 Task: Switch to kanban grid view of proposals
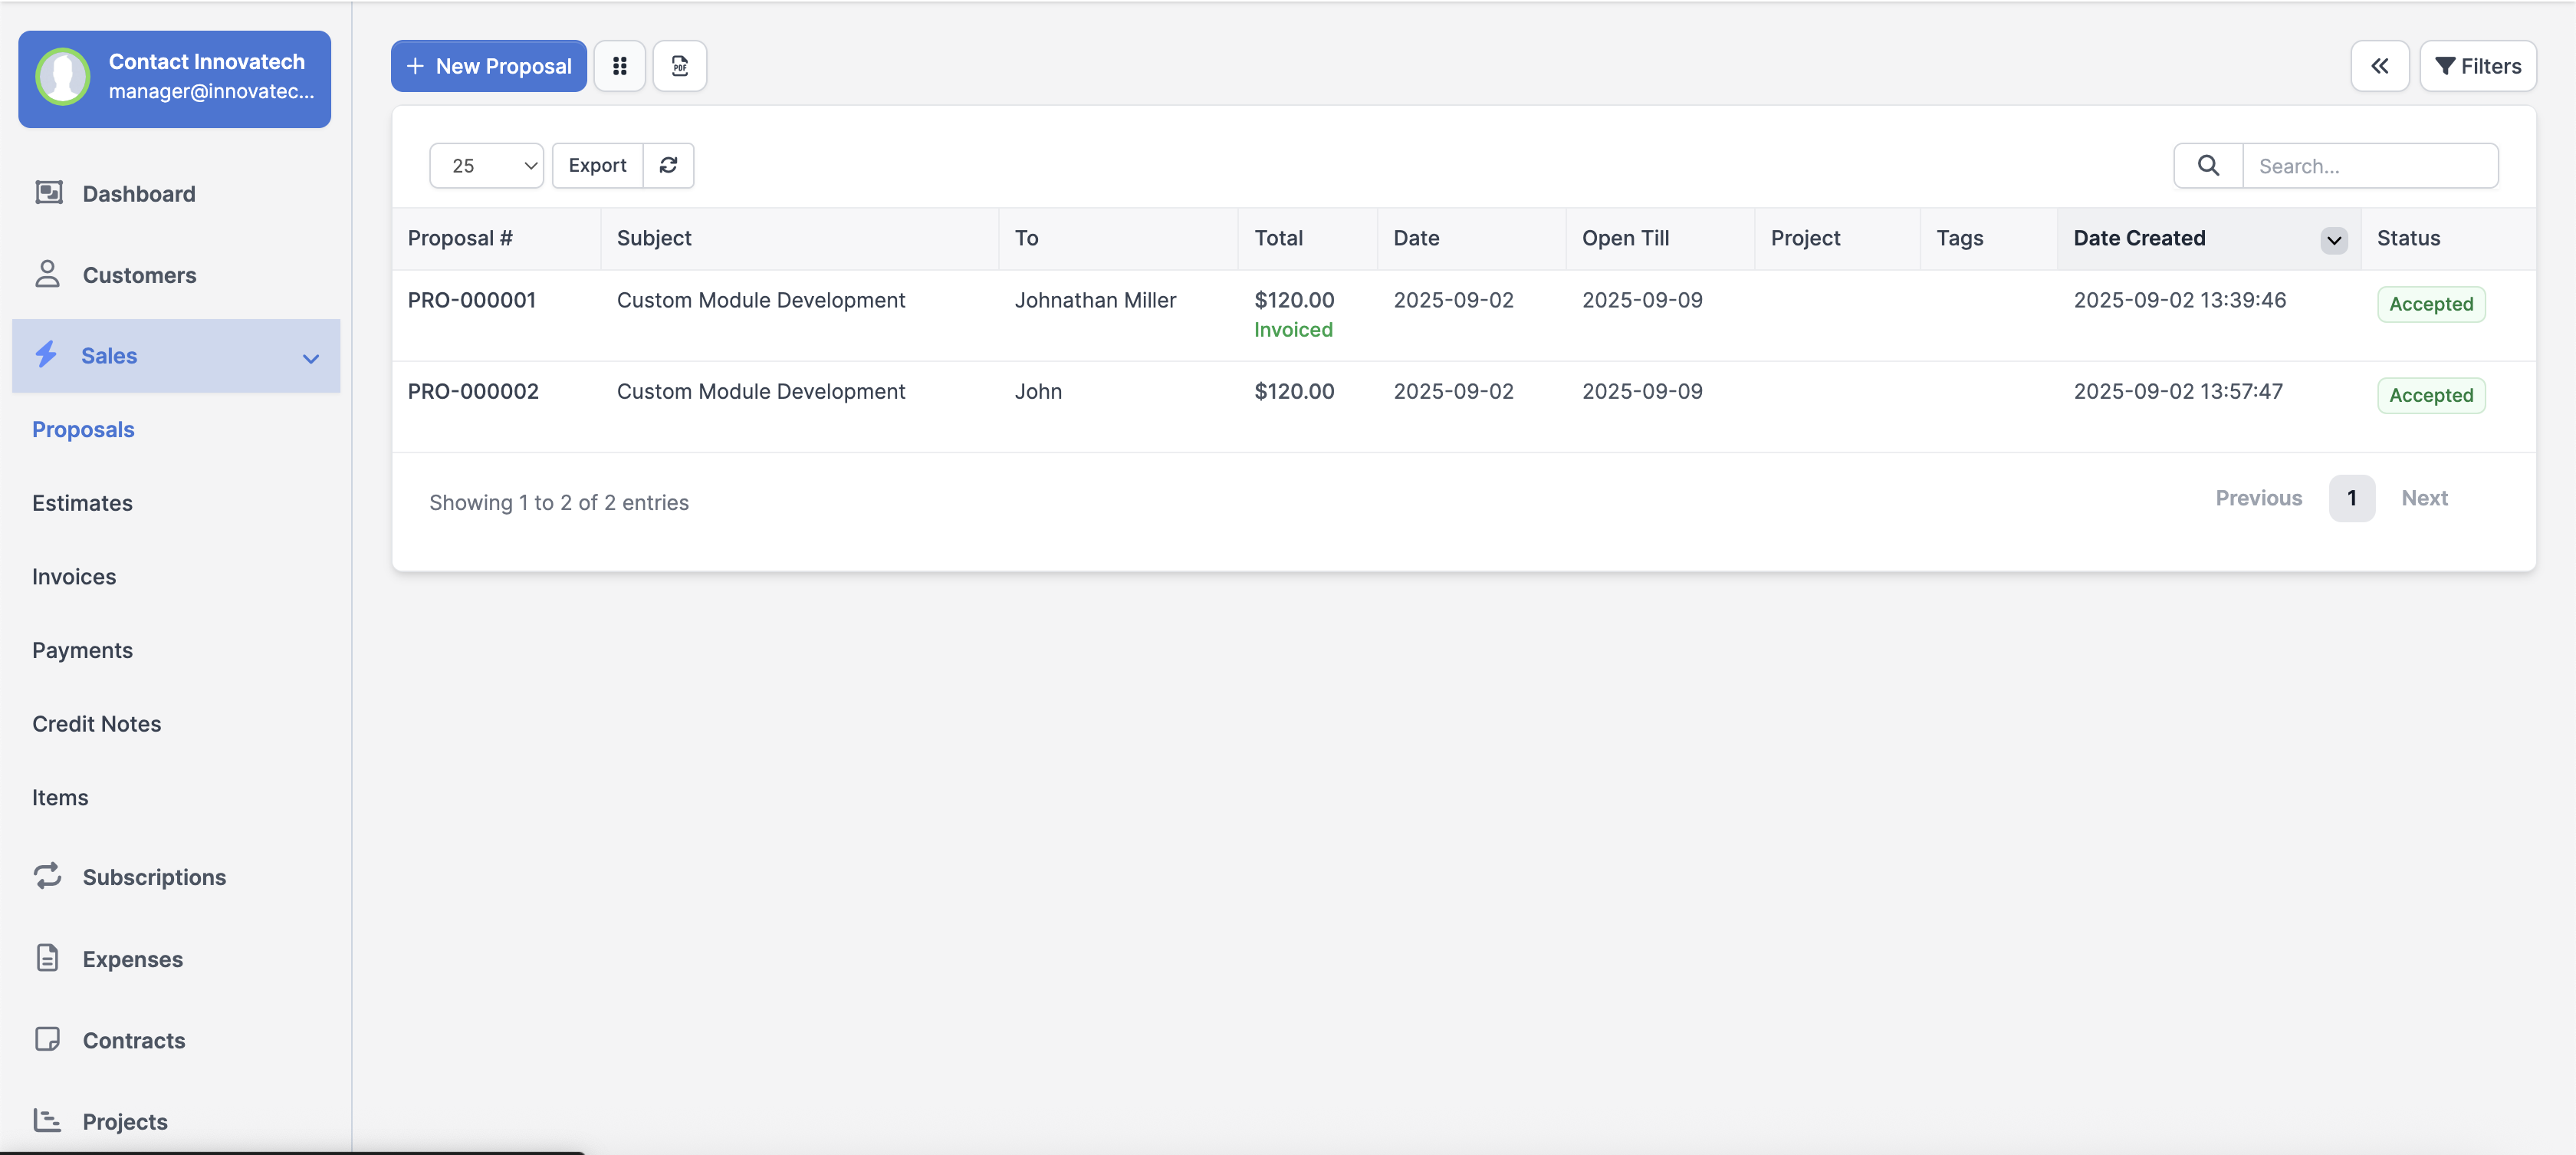tap(618, 65)
